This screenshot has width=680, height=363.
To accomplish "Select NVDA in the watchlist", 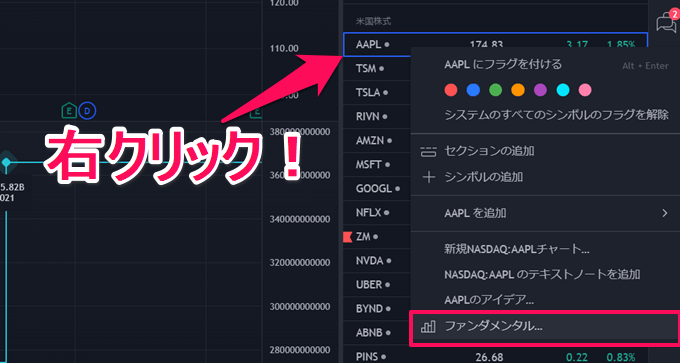I will pyautogui.click(x=369, y=261).
